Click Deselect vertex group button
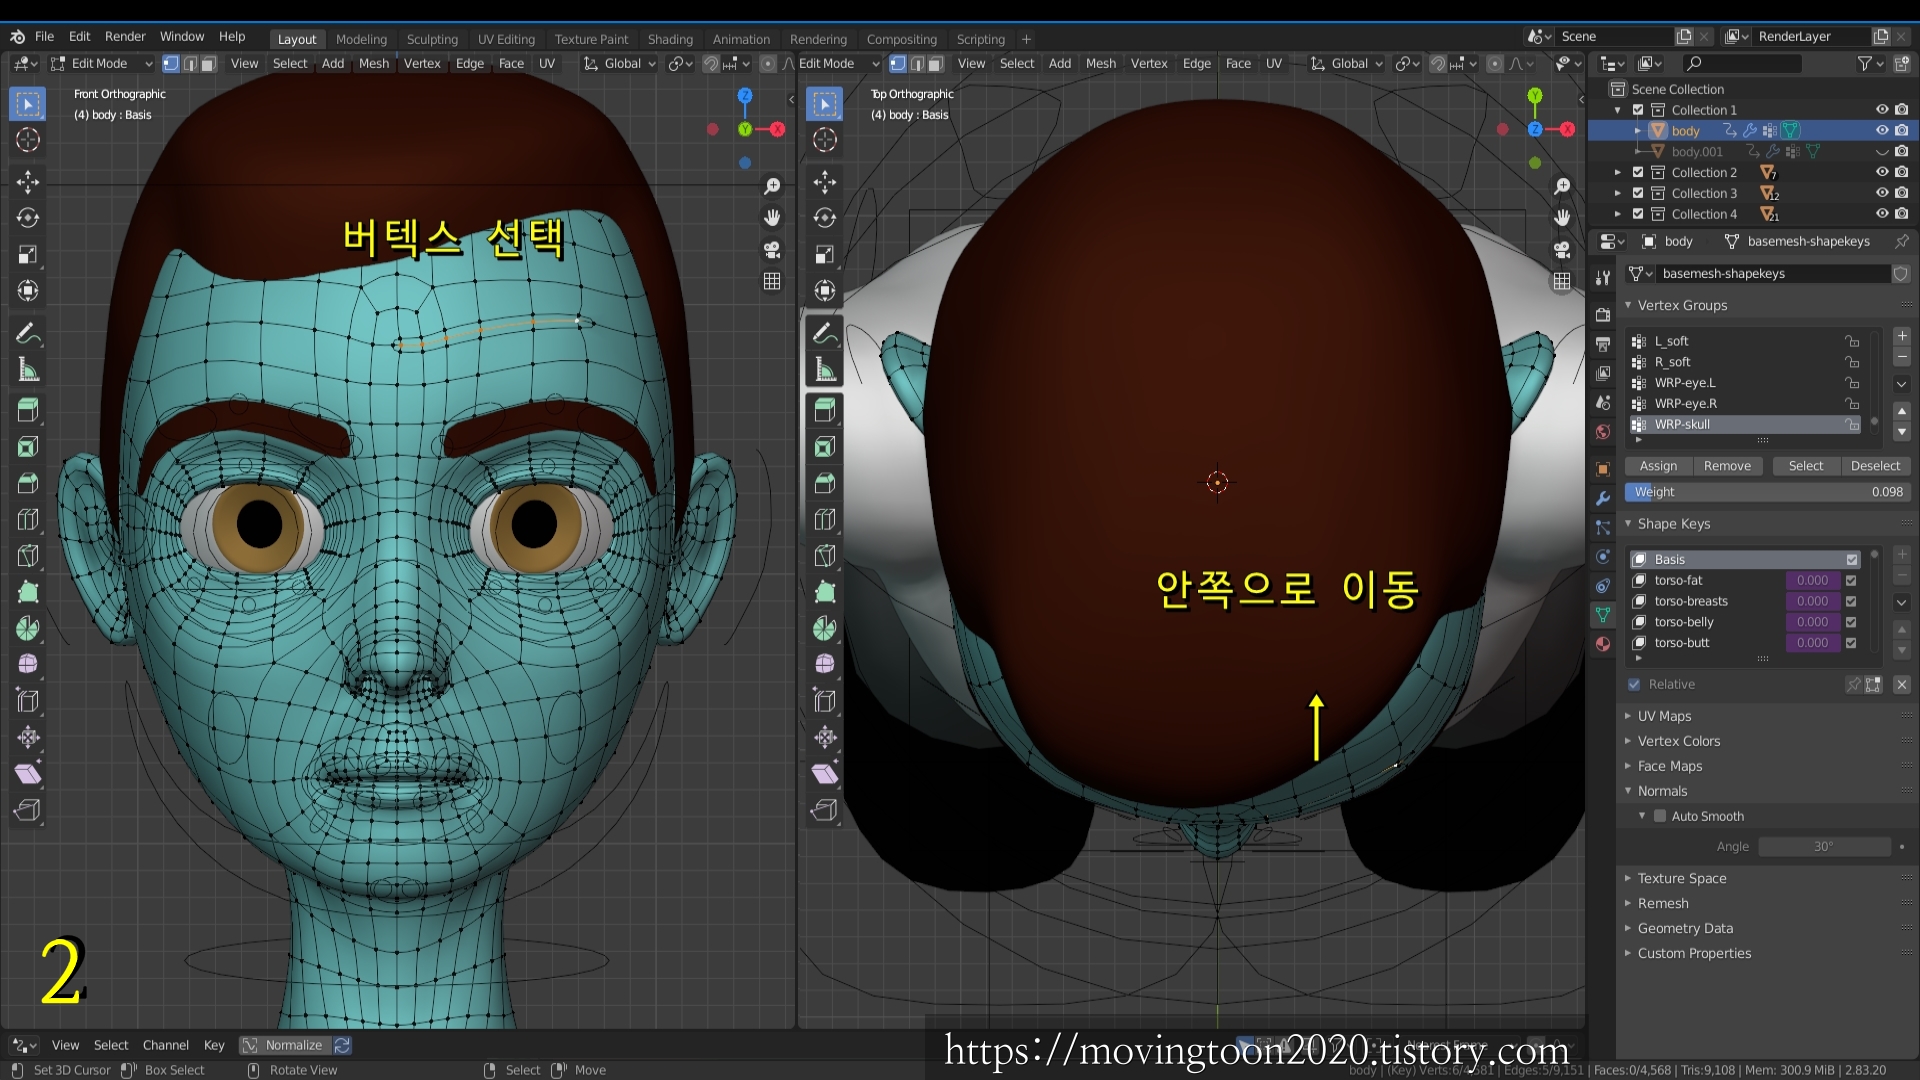Image resolution: width=1920 pixels, height=1080 pixels. [1875, 467]
